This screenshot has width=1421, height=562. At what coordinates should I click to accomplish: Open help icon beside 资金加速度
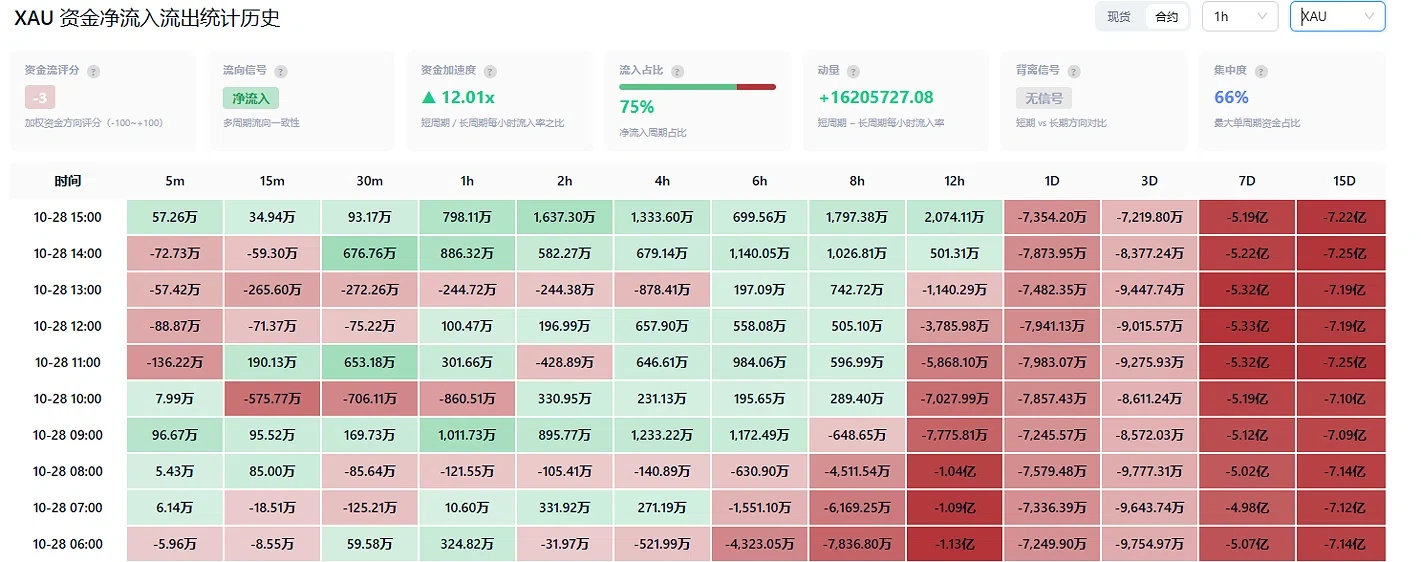coord(491,71)
